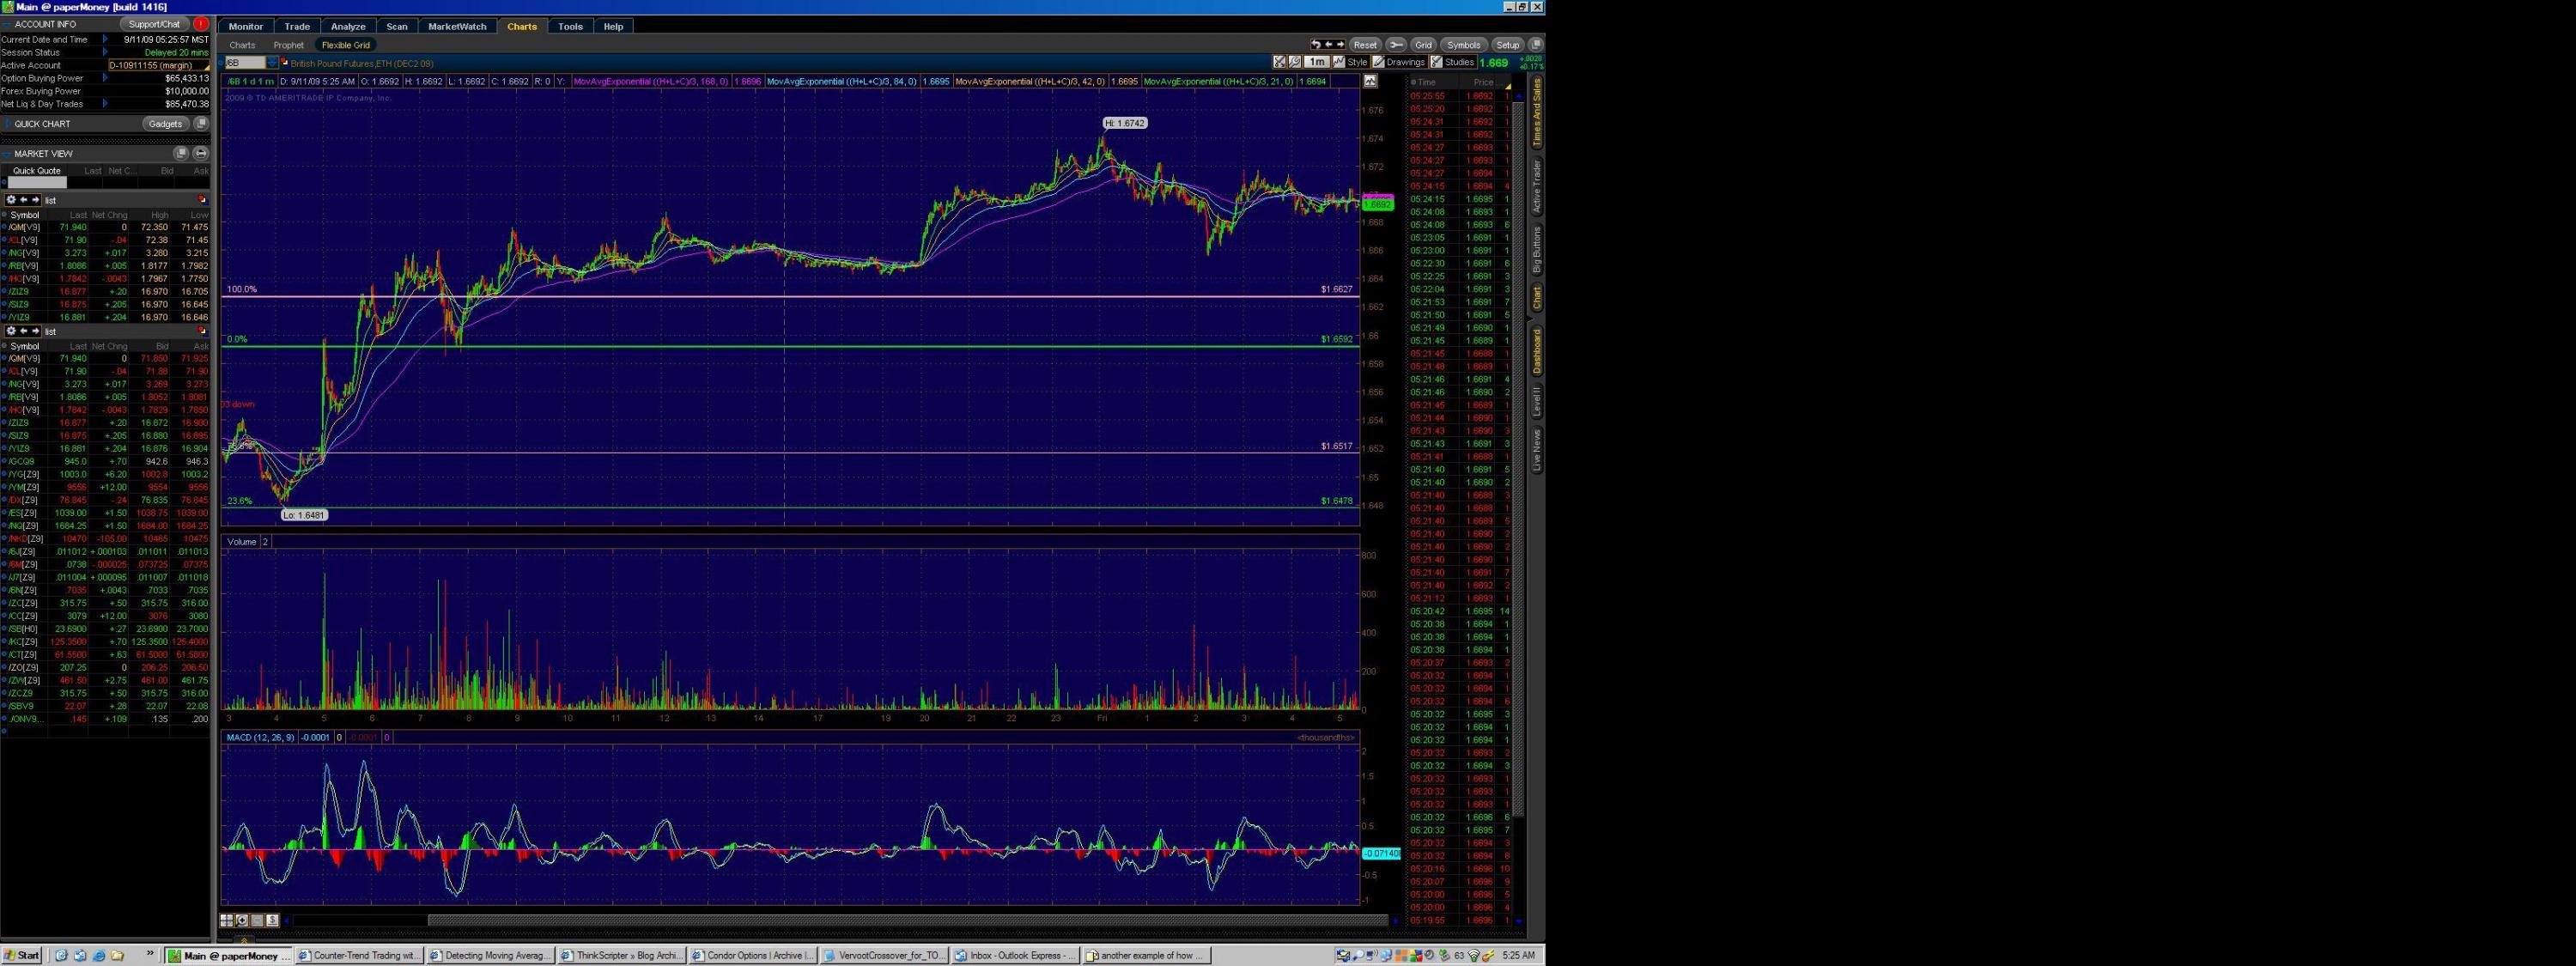Open the Grid button menu

[1423, 45]
